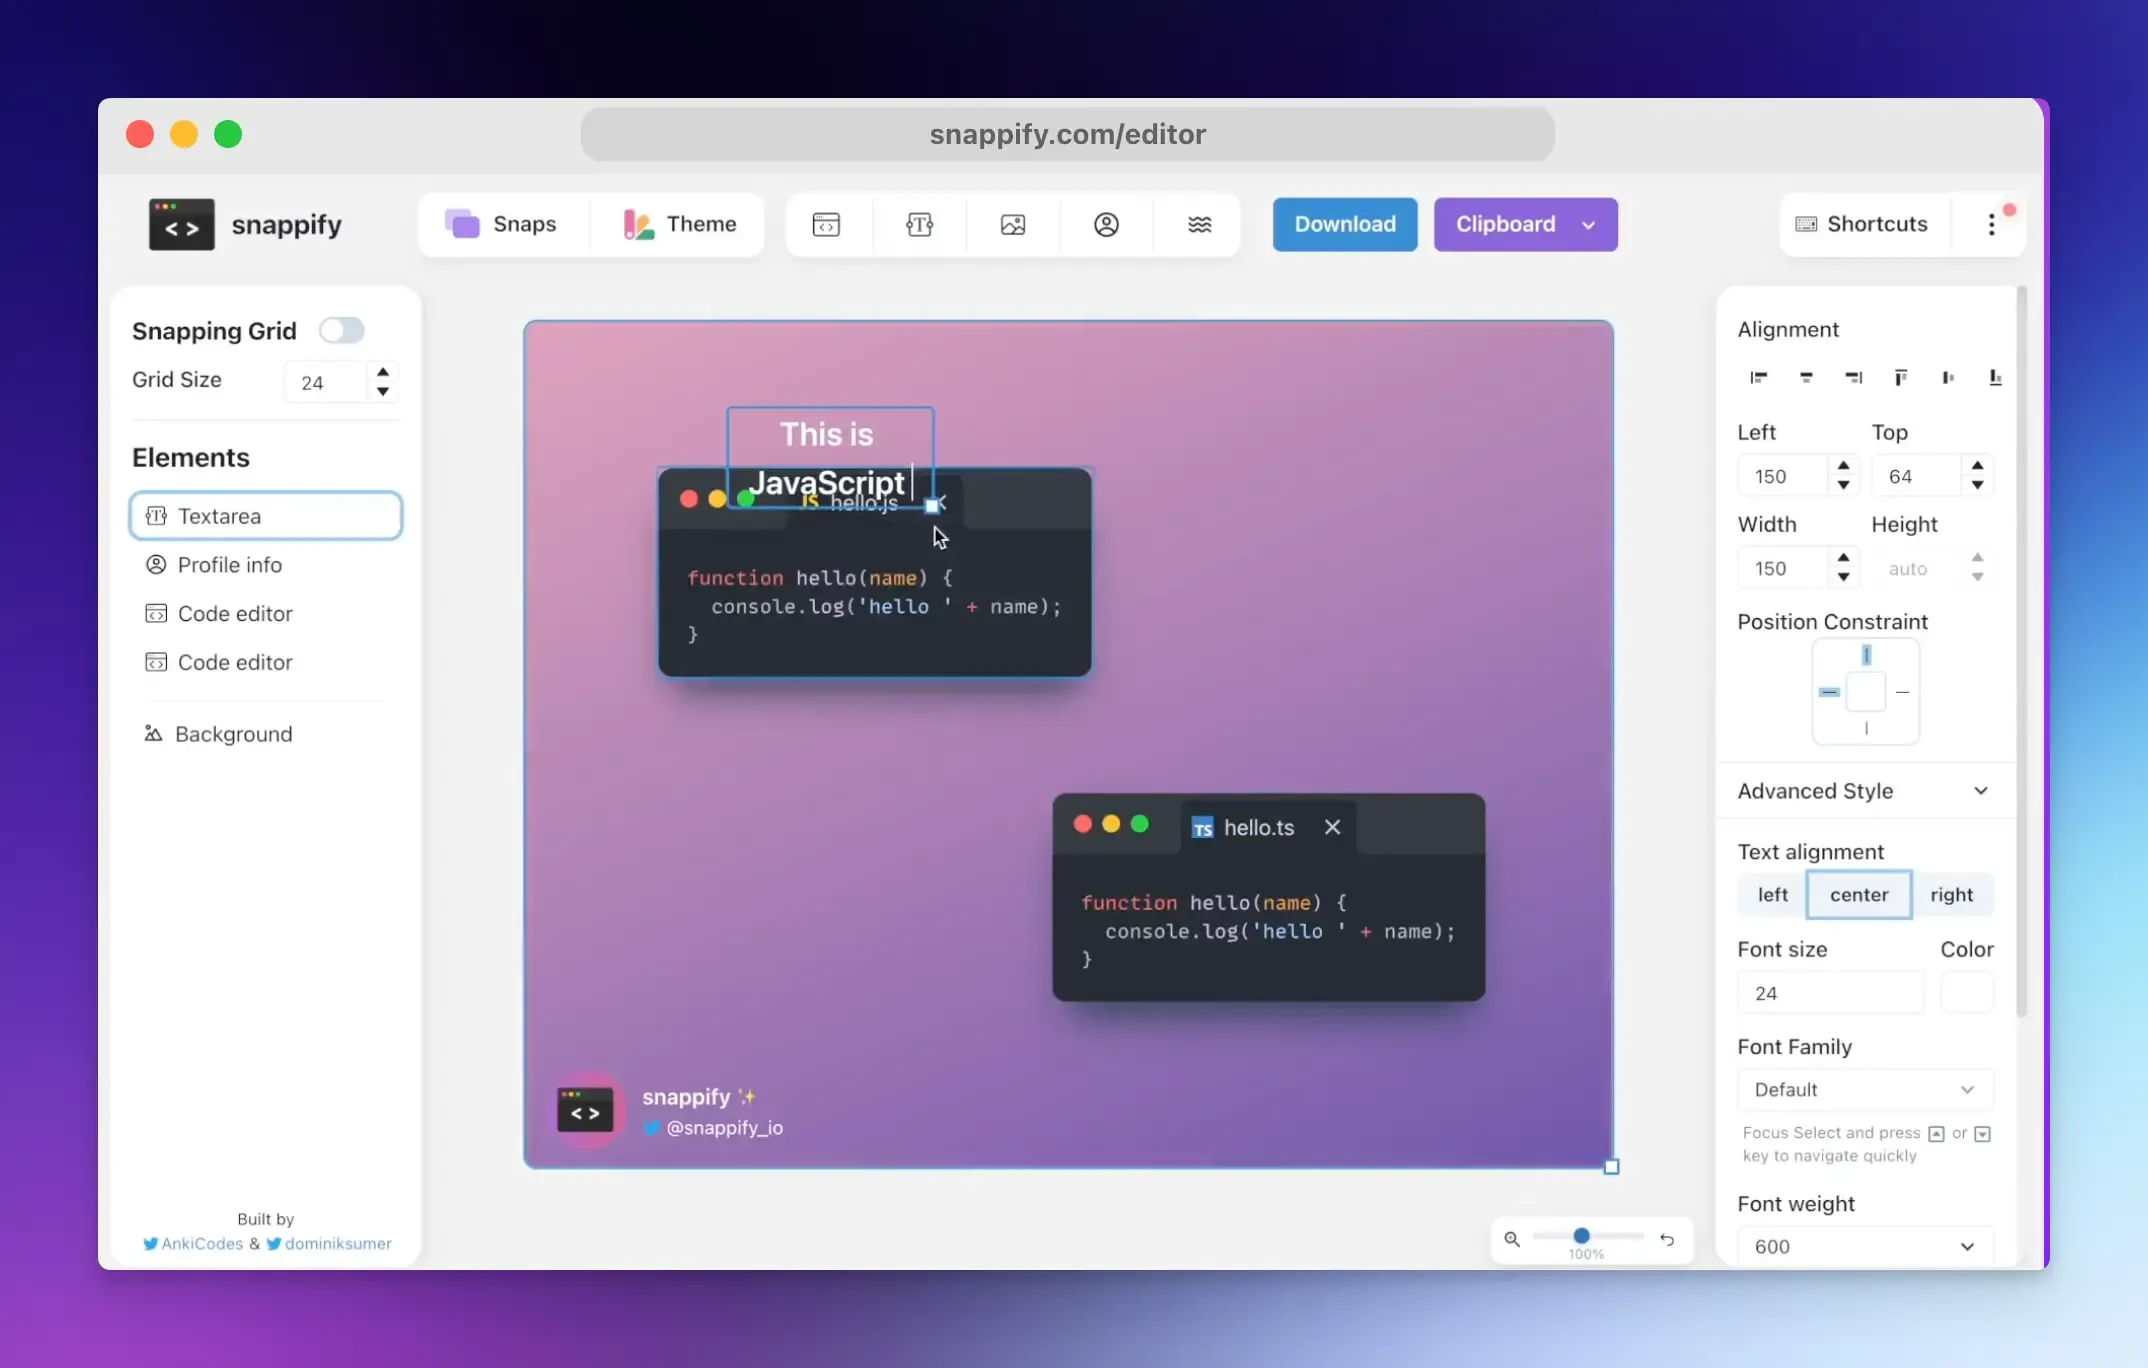Toggle the Snapping Grid switch
2148x1368 pixels.
342,330
